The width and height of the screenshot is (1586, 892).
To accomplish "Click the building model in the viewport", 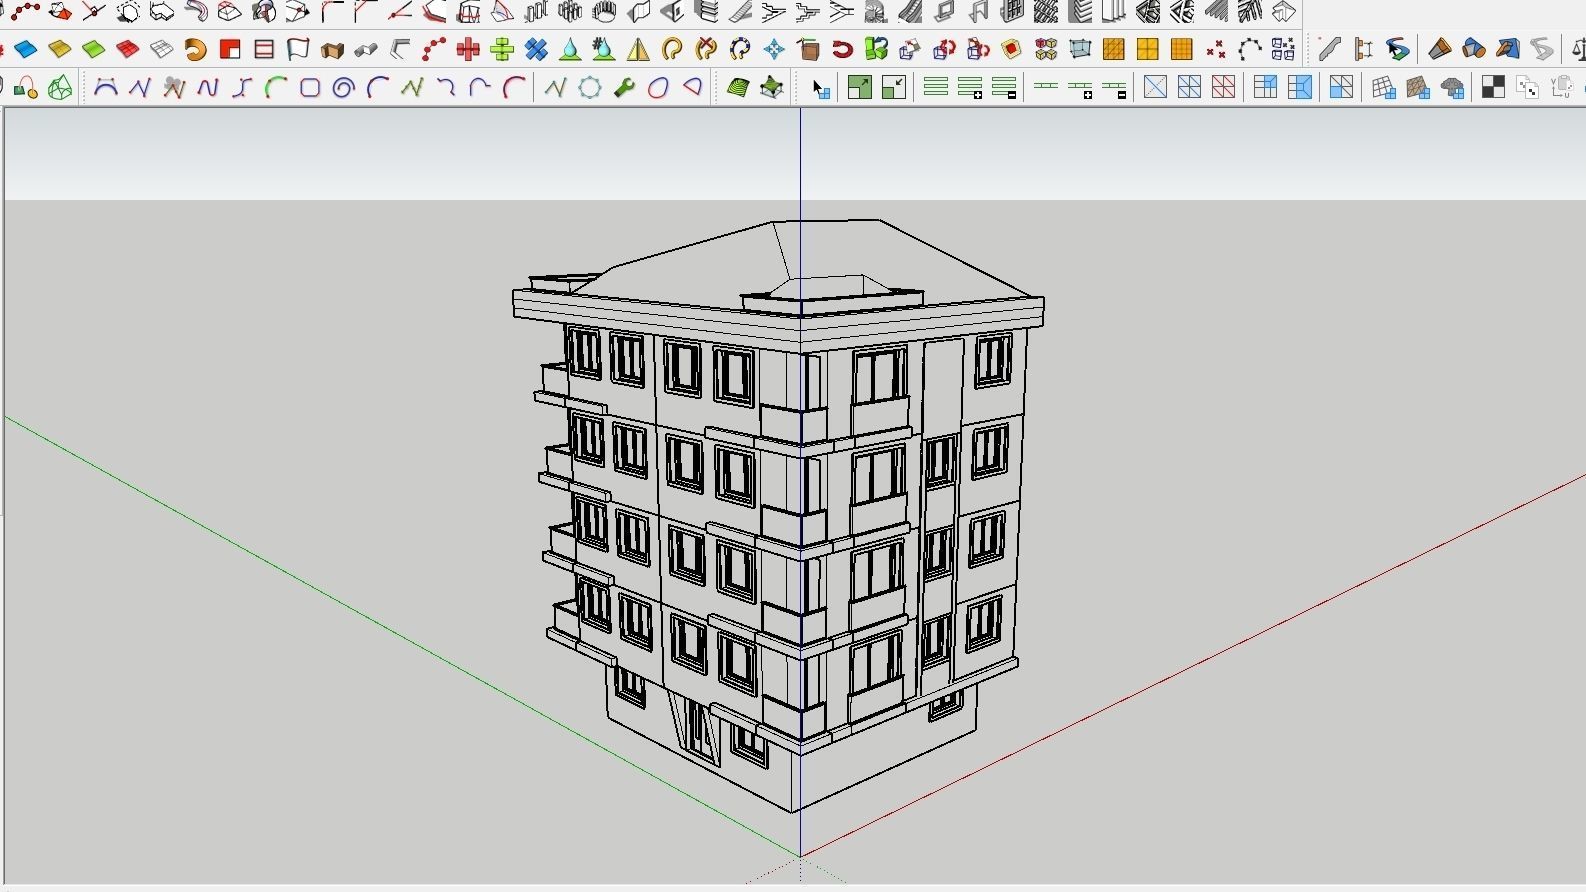I will point(778,515).
